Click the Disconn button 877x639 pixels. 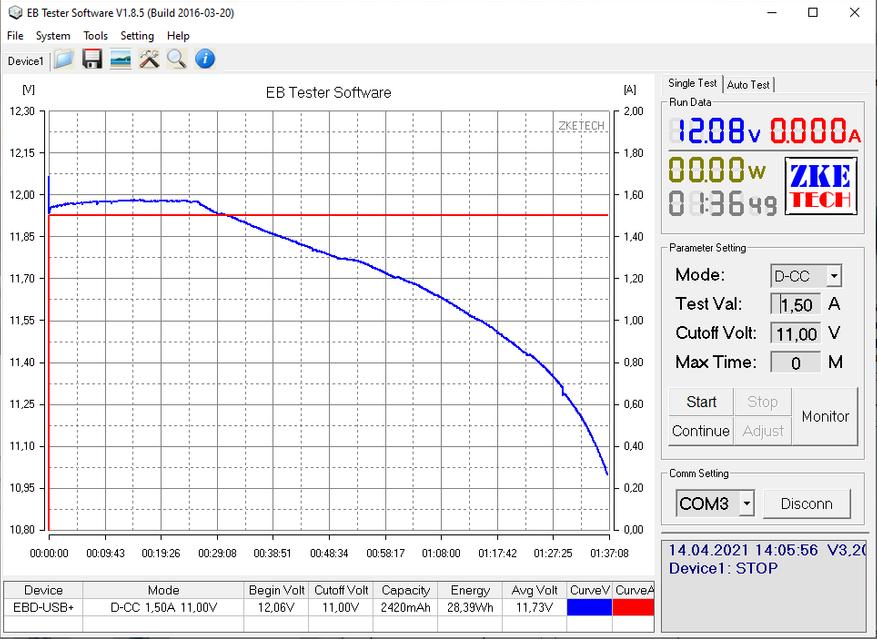(806, 504)
